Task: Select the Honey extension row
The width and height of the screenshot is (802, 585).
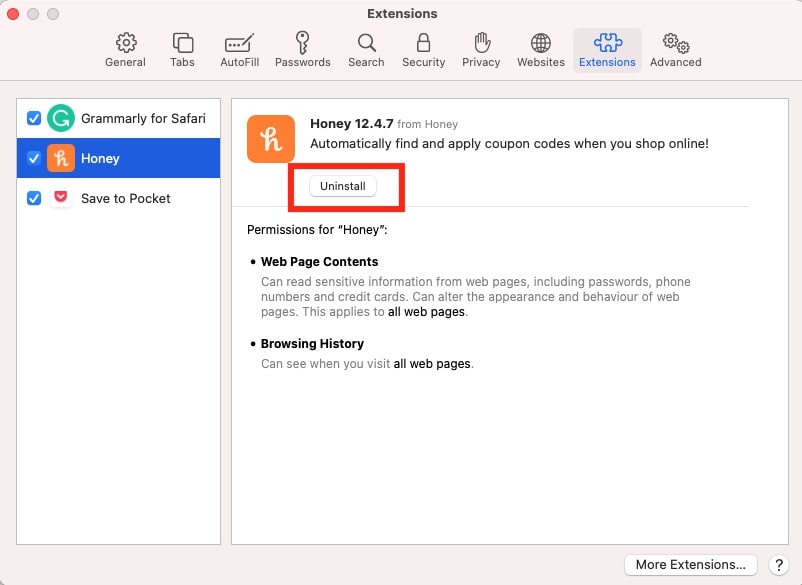Action: pos(119,158)
